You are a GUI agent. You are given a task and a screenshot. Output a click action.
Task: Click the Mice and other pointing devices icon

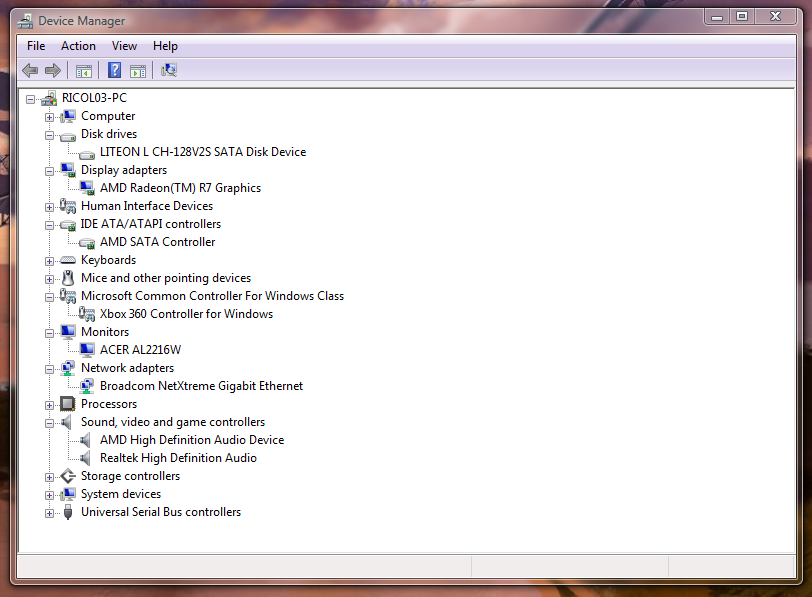coord(68,278)
